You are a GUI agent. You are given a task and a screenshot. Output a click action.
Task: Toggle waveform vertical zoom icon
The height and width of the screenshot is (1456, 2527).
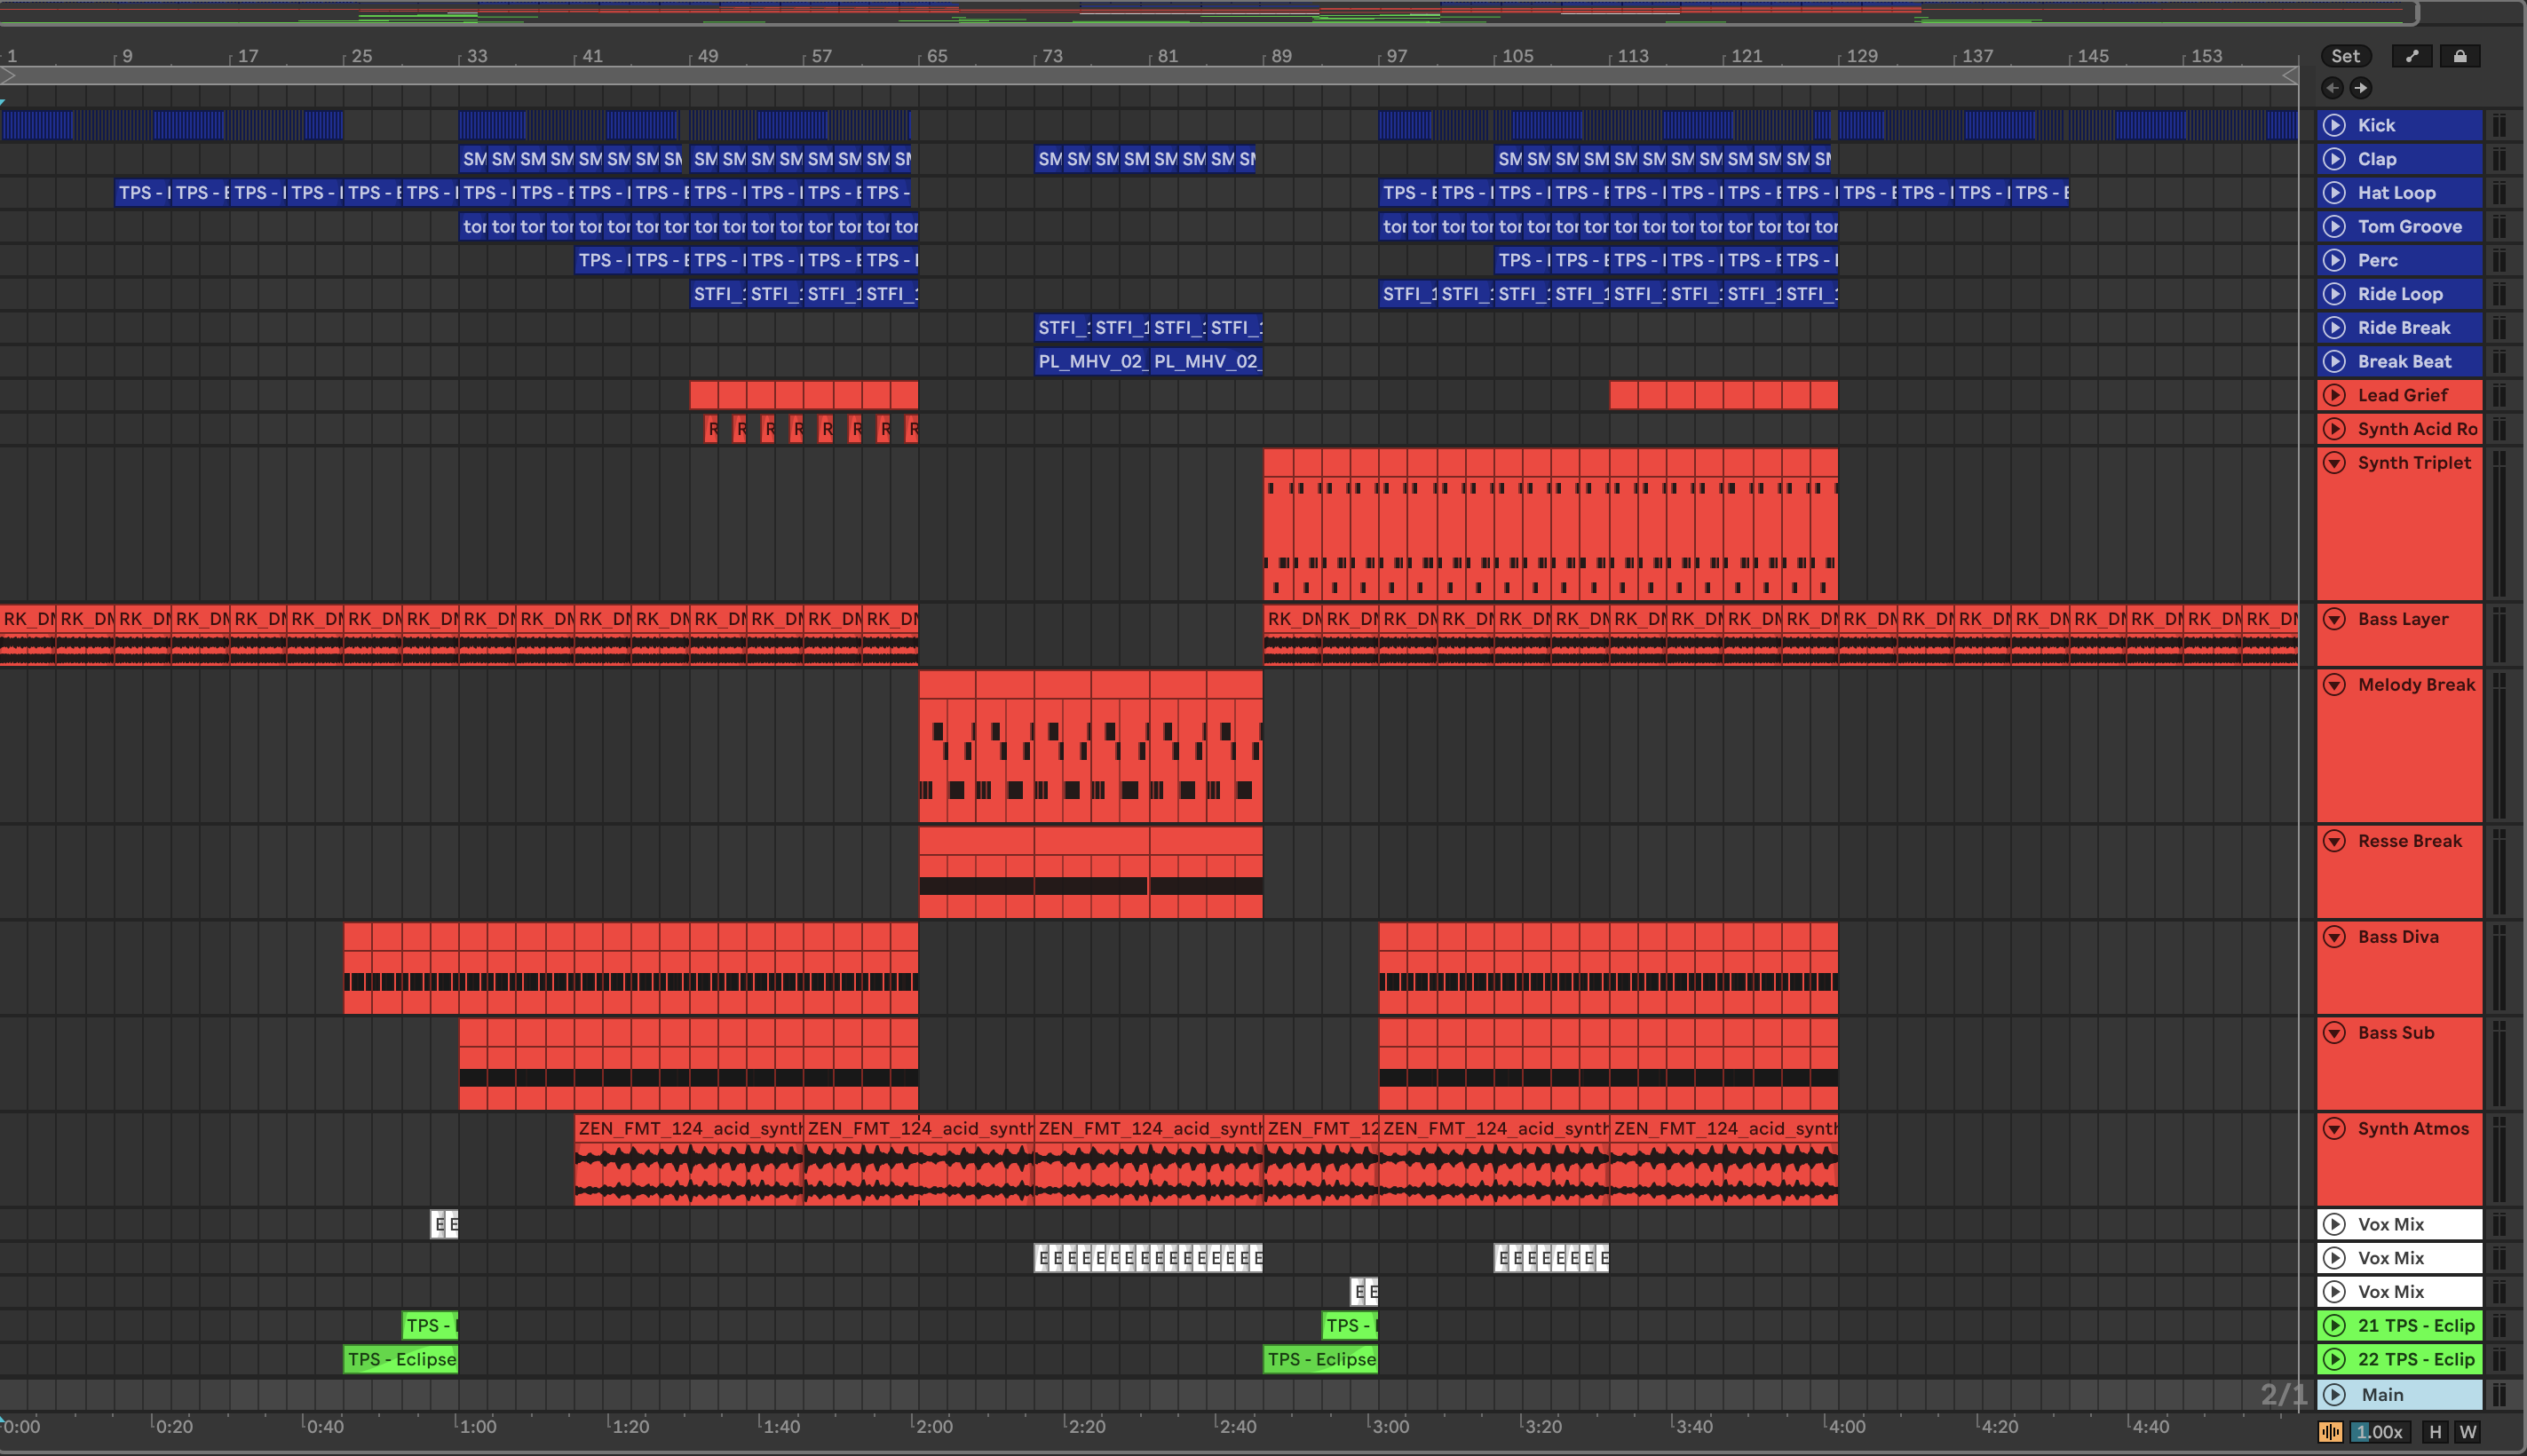tap(2330, 1432)
